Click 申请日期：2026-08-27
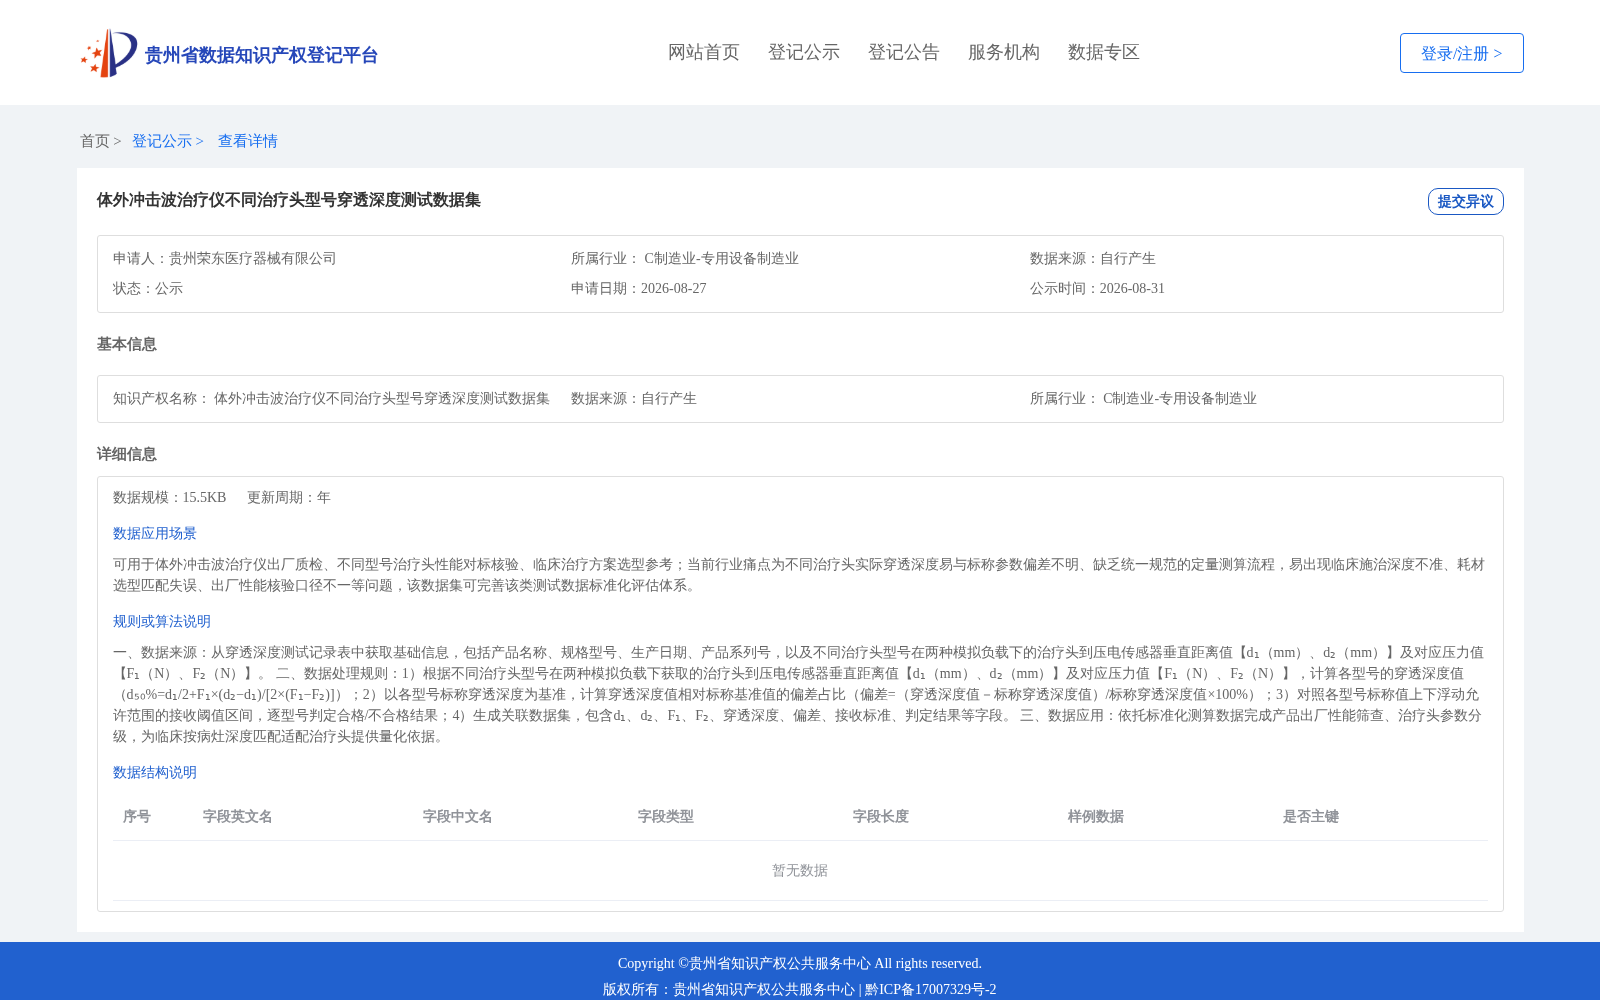The height and width of the screenshot is (1000, 1600). (x=639, y=288)
